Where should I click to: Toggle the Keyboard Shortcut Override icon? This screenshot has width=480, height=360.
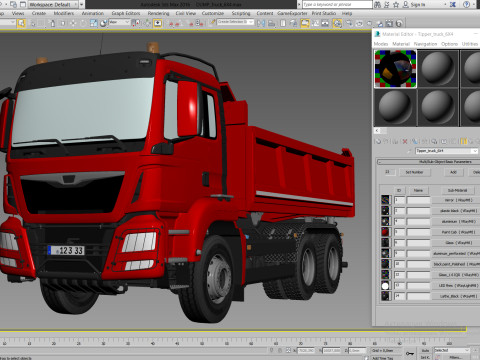[x=157, y=23]
